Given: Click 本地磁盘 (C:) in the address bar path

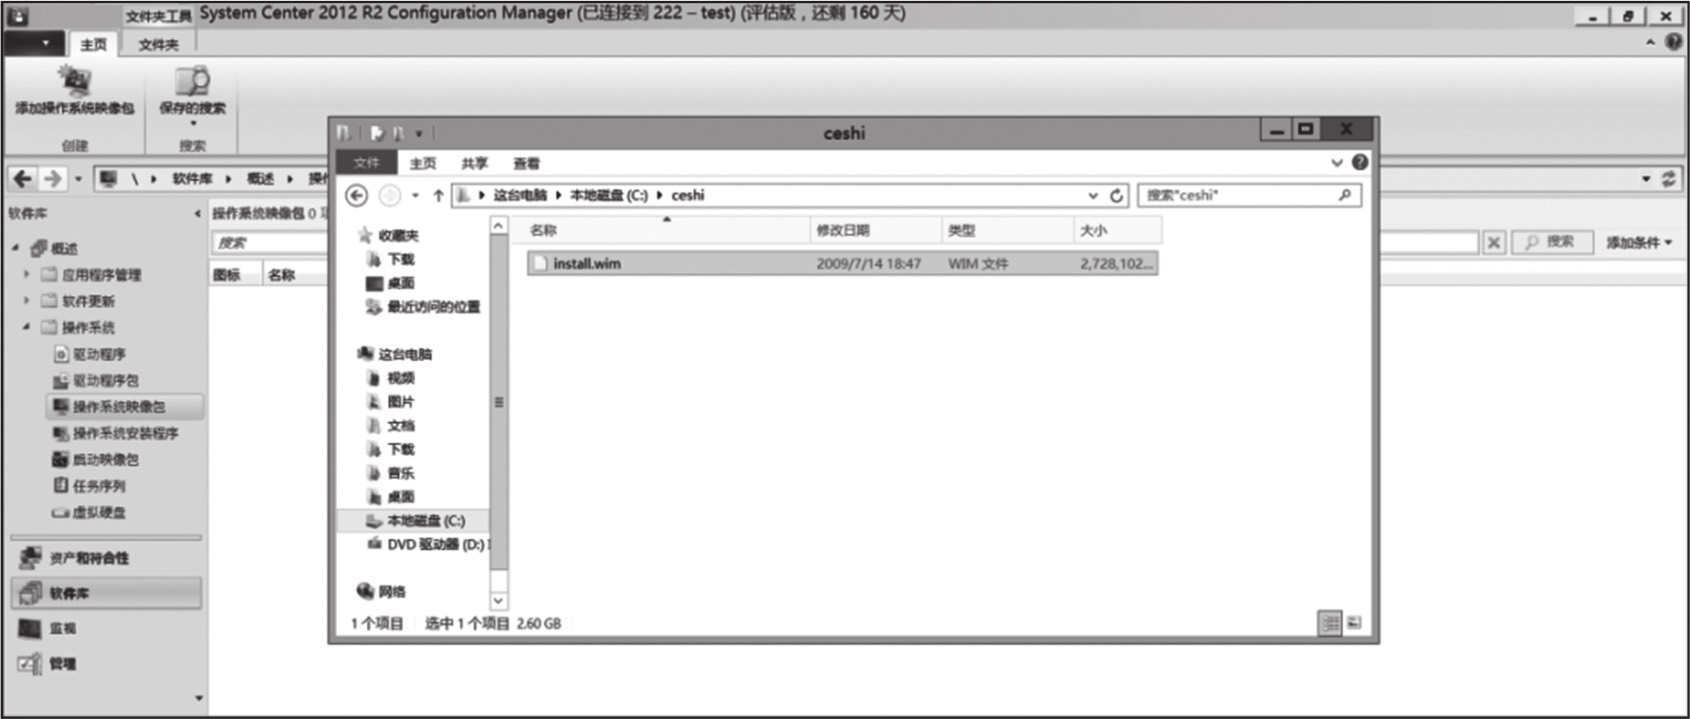Looking at the screenshot, I should pos(609,195).
